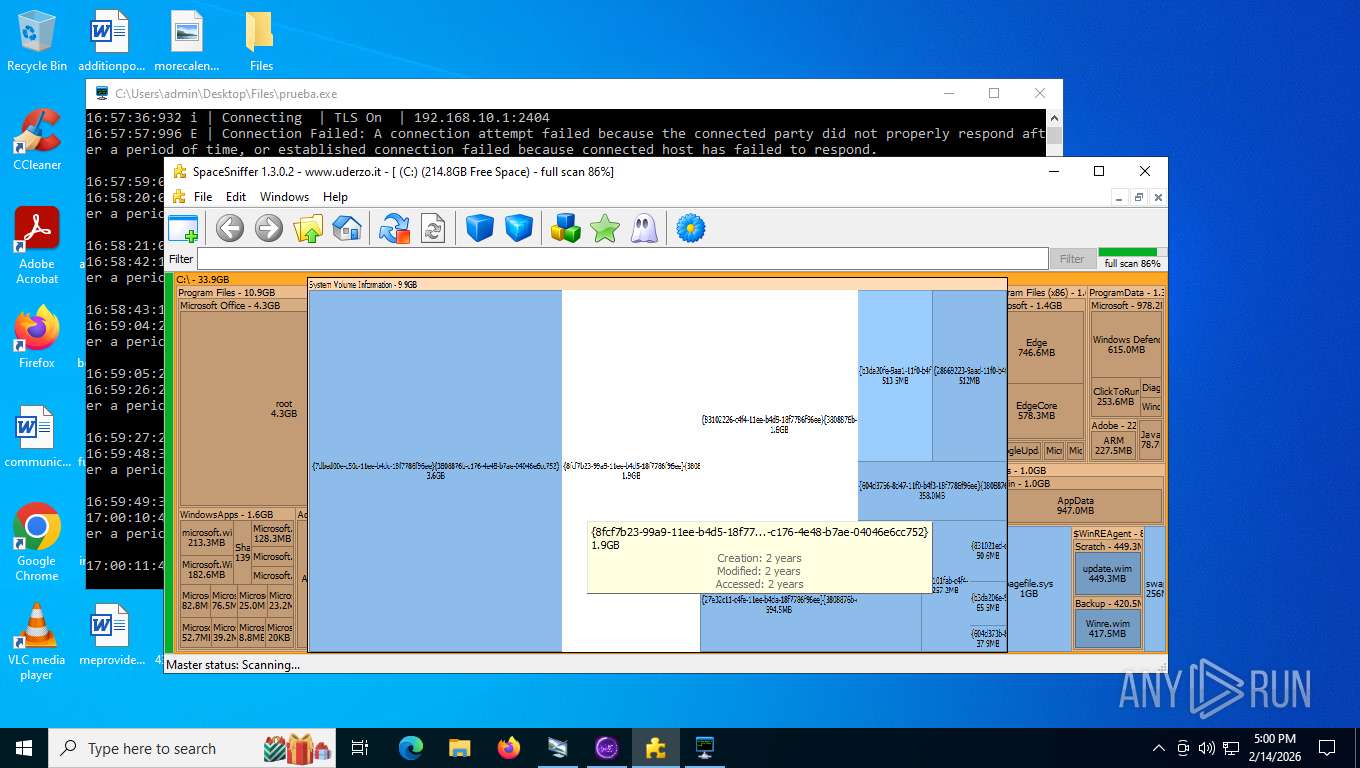
Task: Open the Edit menu
Action: 236,197
